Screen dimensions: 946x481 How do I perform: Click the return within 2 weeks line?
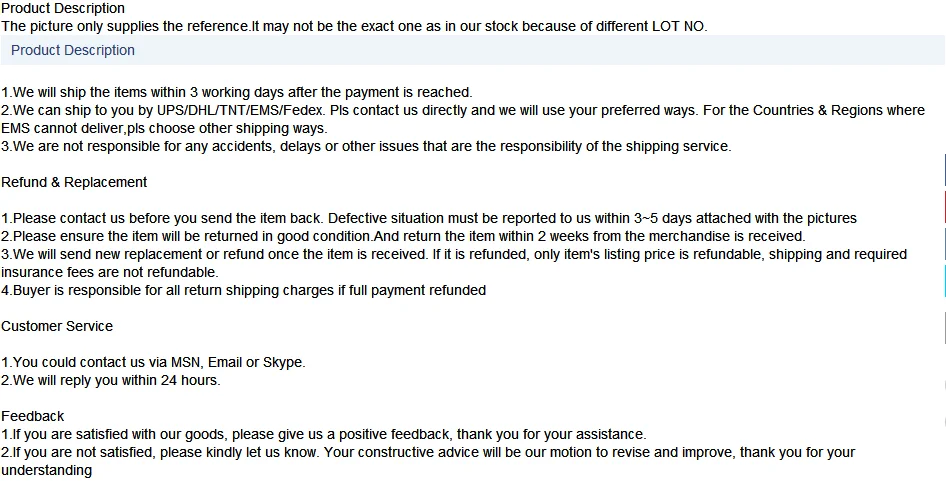pyautogui.click(x=403, y=236)
